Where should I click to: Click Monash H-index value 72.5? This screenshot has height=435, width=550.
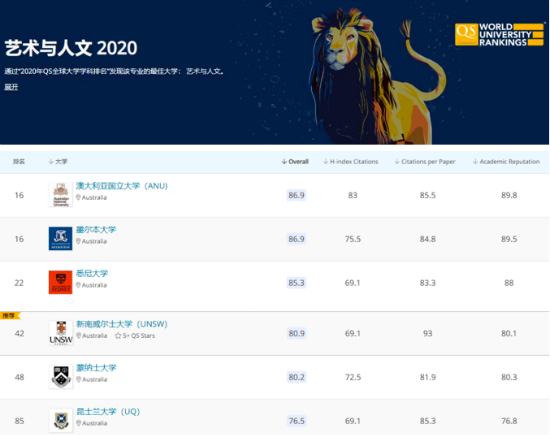[x=353, y=377]
